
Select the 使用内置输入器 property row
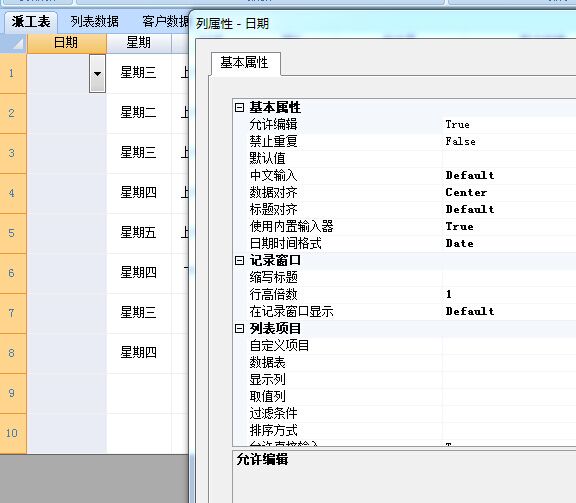point(411,226)
